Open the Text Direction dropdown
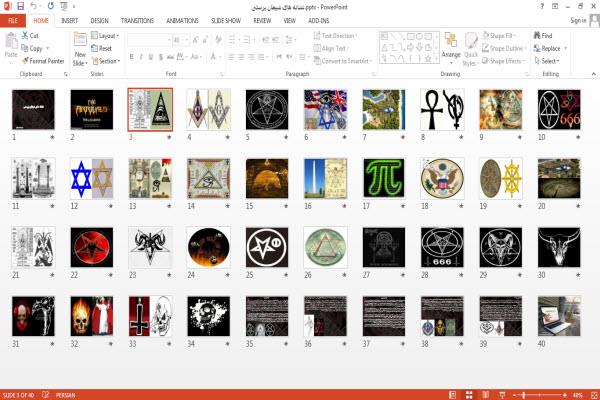Image resolution: width=600 pixels, height=400 pixels. pyautogui.click(x=336, y=36)
